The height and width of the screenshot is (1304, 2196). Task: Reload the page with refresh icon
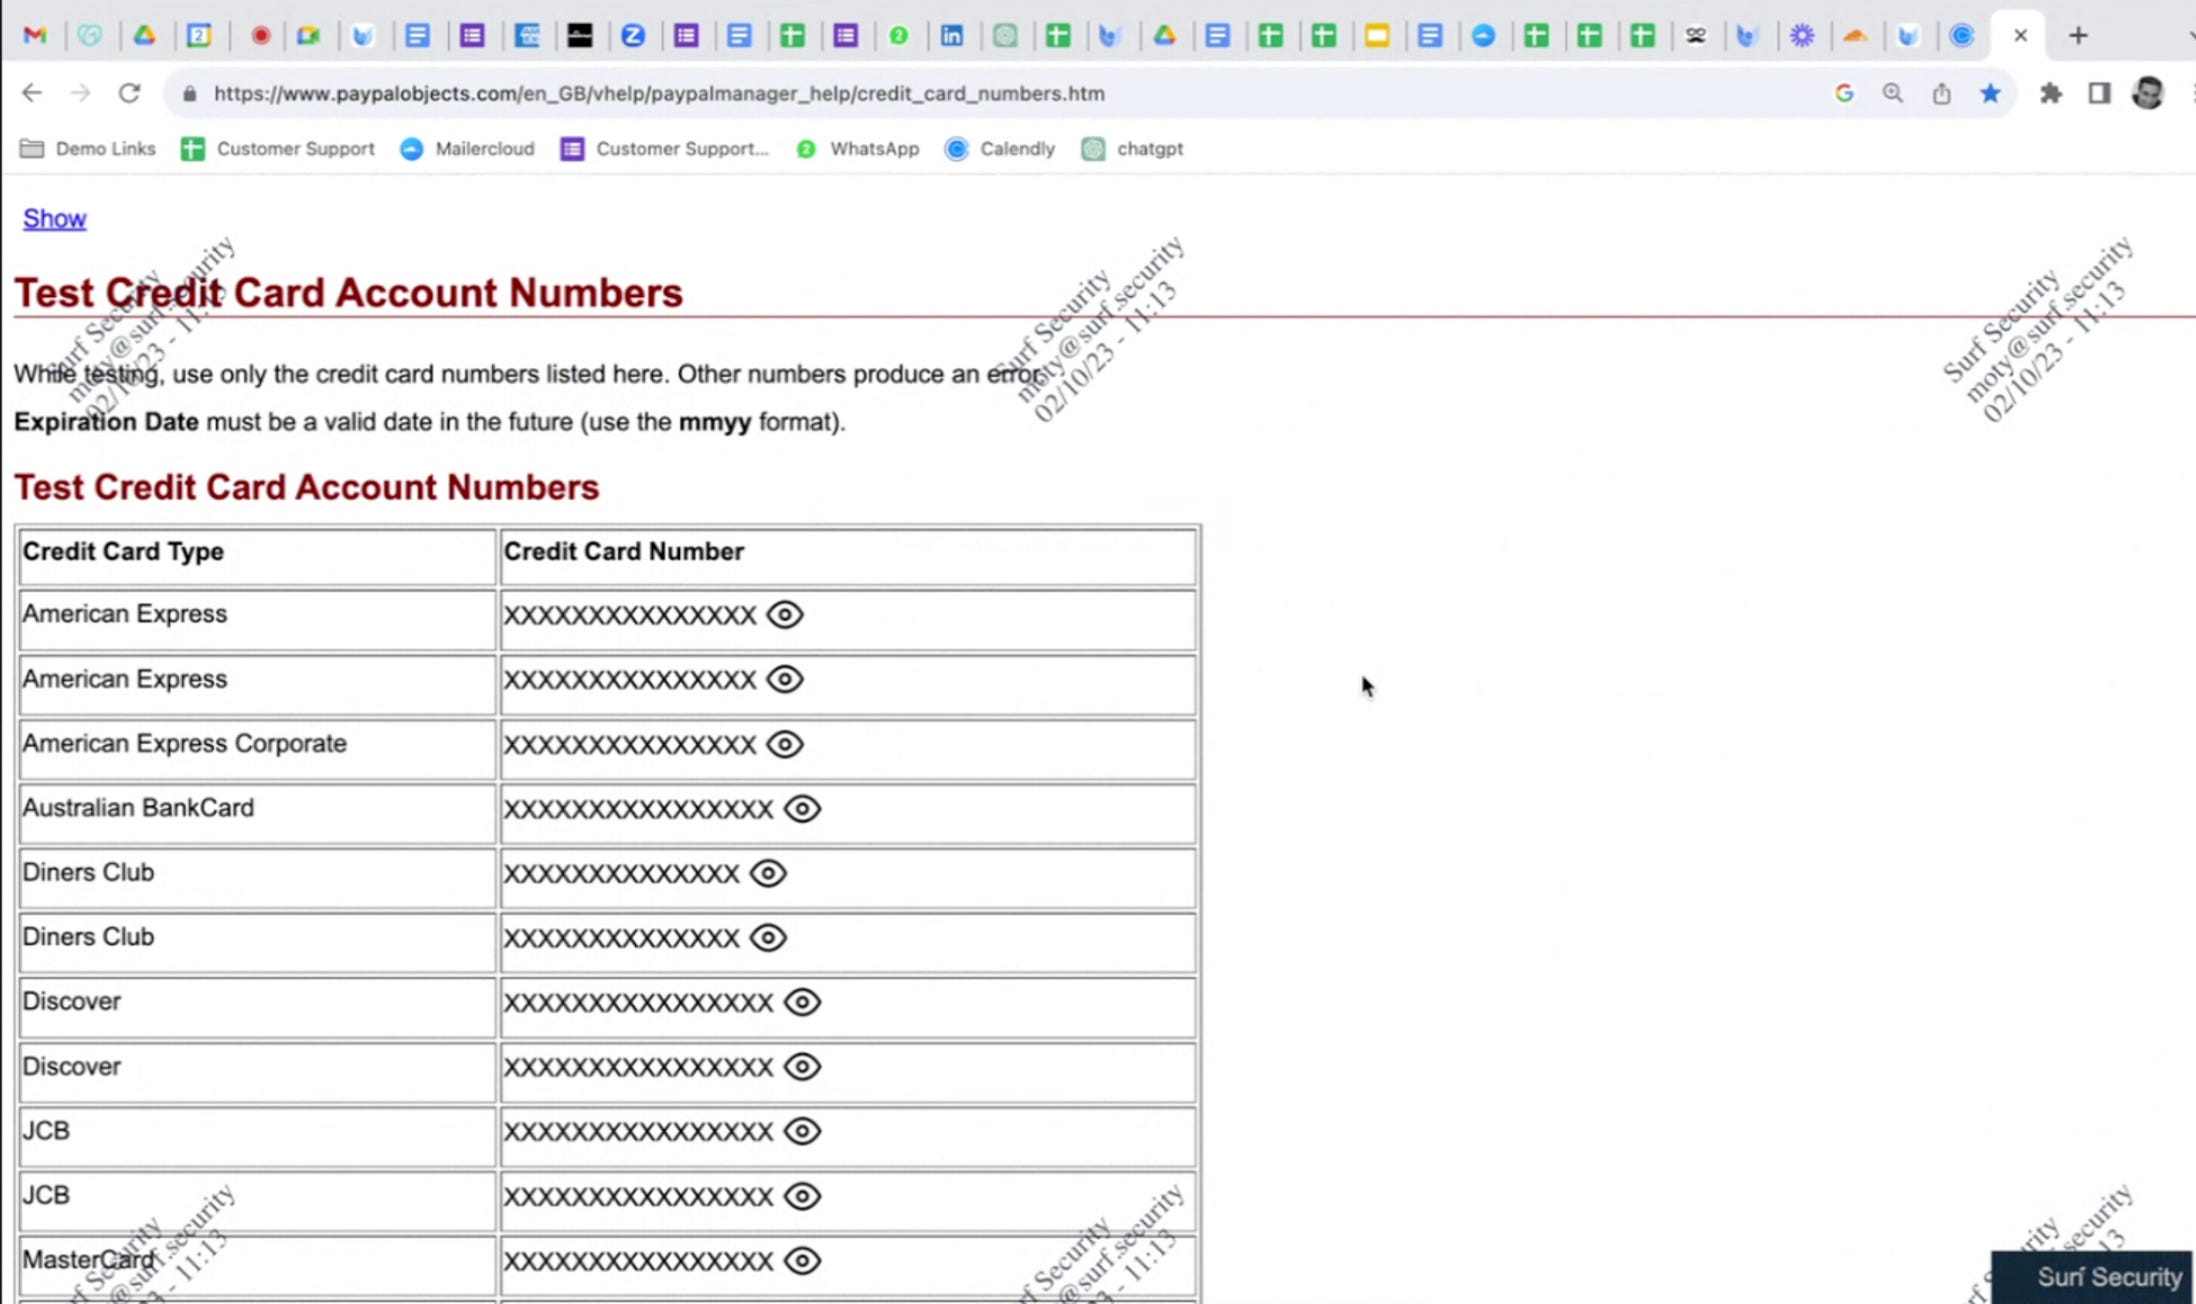129,93
